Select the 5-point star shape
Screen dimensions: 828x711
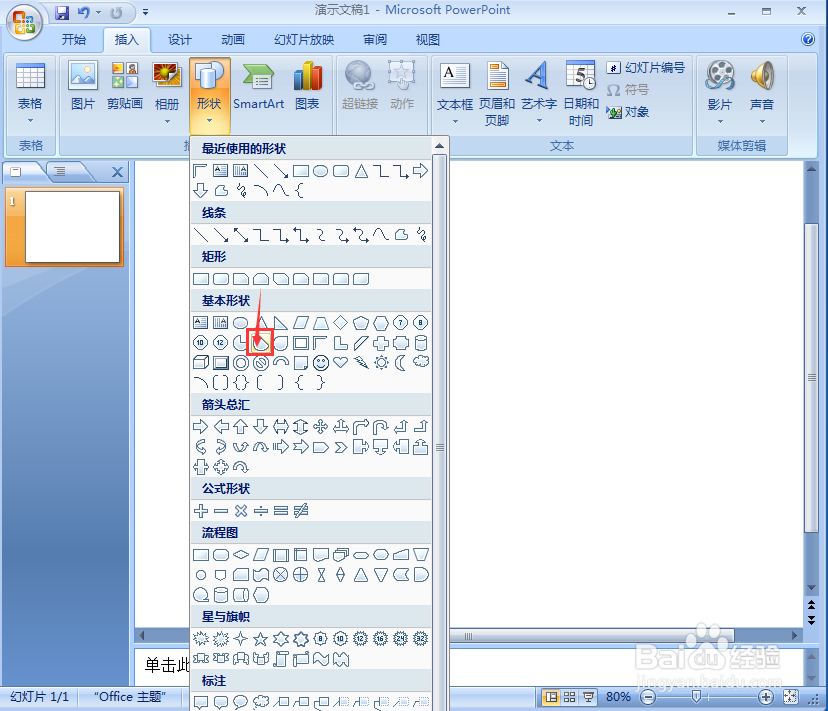[x=260, y=639]
